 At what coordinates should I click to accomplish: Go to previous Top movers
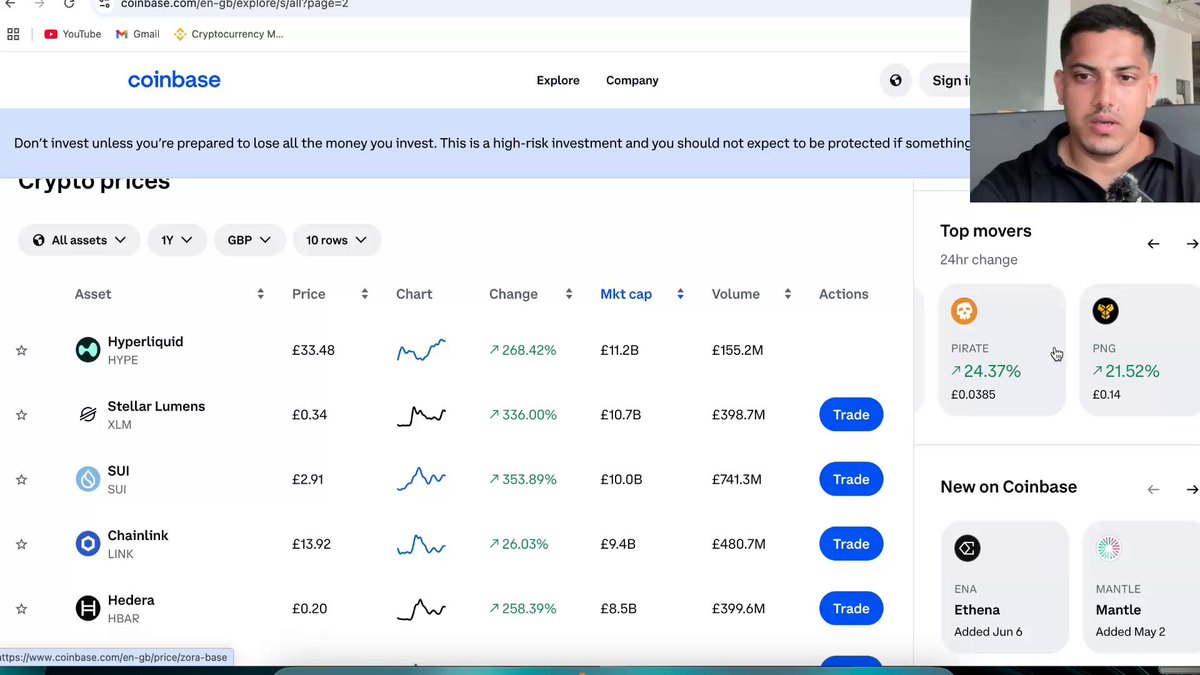tap(1153, 244)
